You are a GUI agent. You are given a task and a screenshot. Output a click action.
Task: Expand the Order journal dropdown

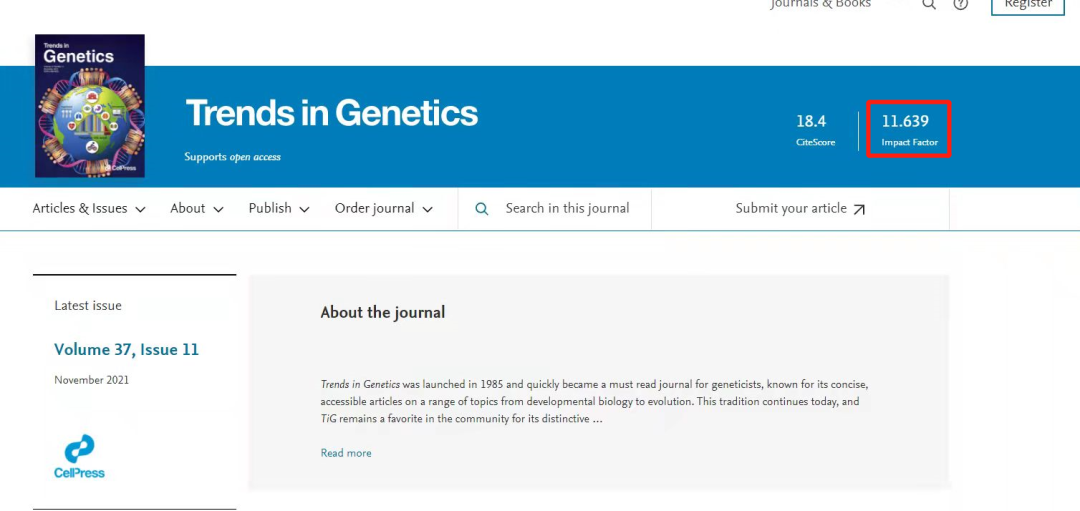click(384, 209)
